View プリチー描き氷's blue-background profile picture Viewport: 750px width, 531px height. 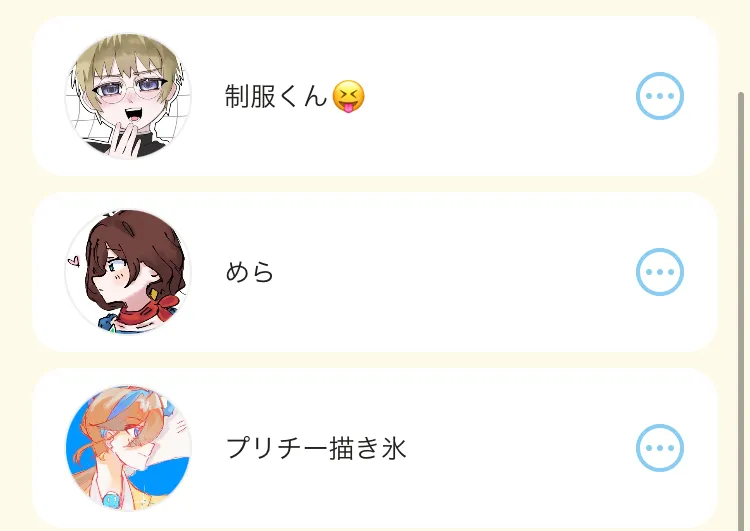[x=128, y=448]
